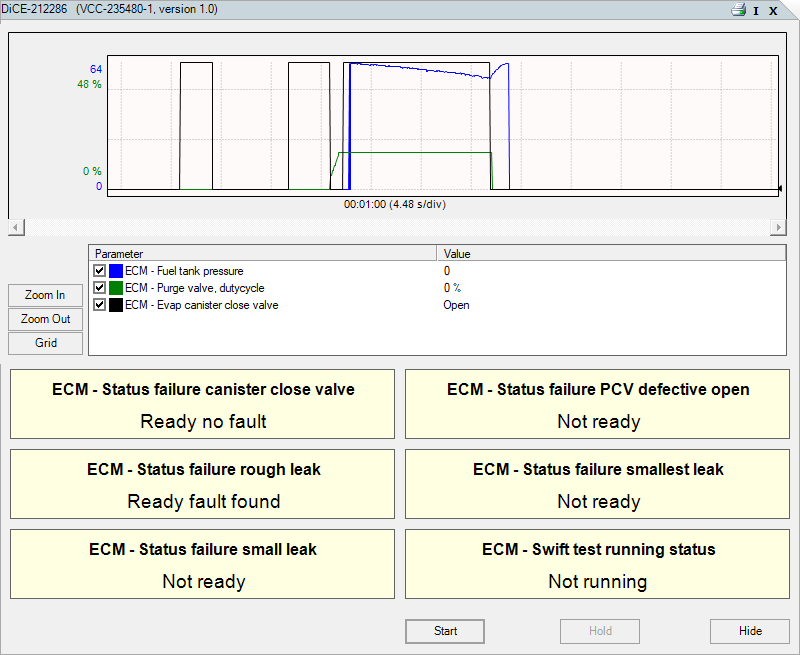Viewport: 800px width, 655px height.
Task: Click the Hide button
Action: click(750, 631)
